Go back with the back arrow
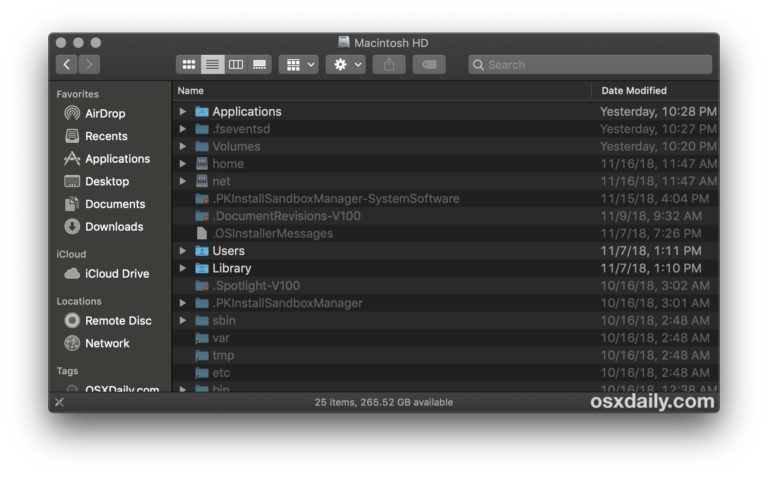768x477 pixels. tap(67, 64)
